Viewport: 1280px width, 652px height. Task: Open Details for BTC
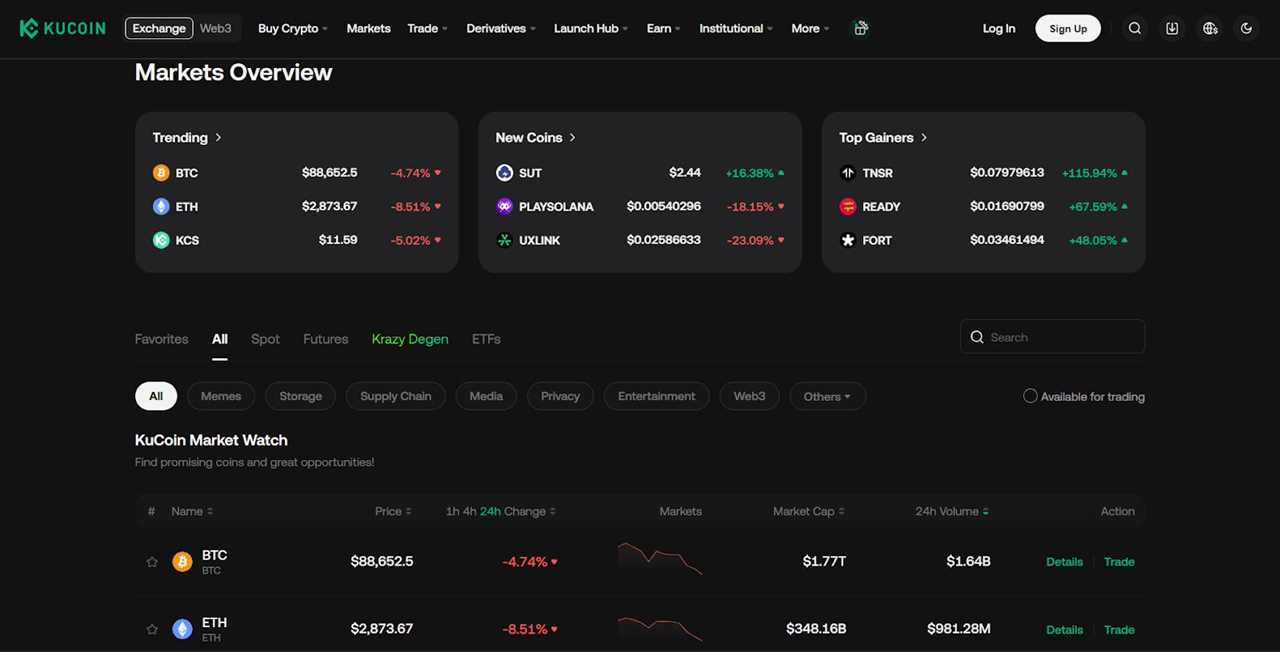[x=1063, y=561]
